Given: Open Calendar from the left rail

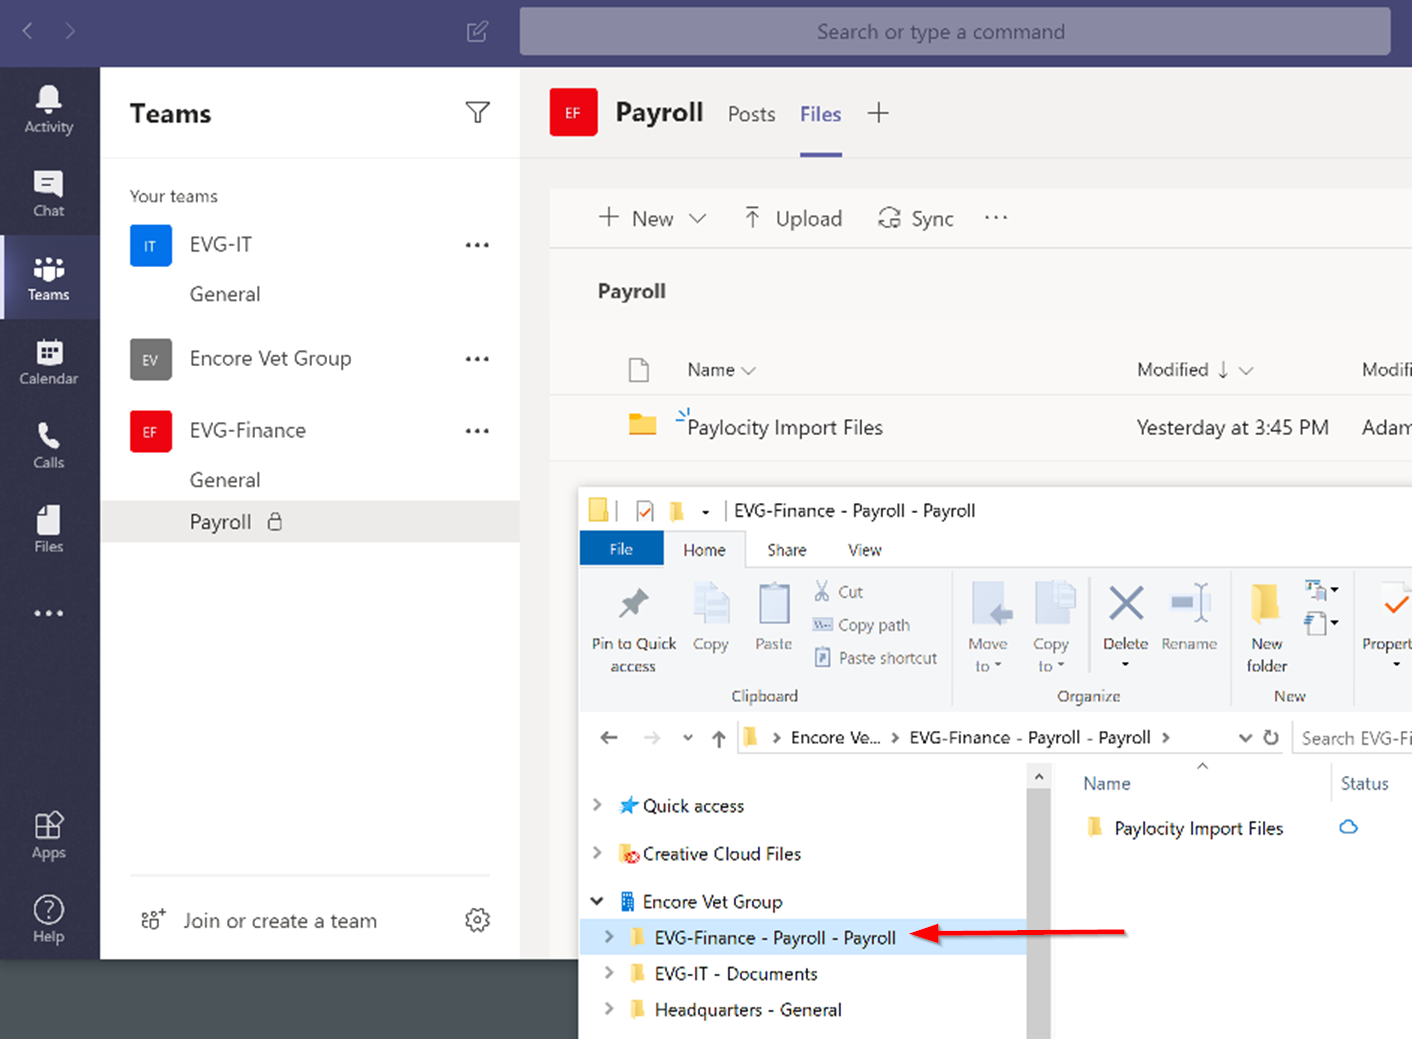Looking at the screenshot, I should 48,360.
